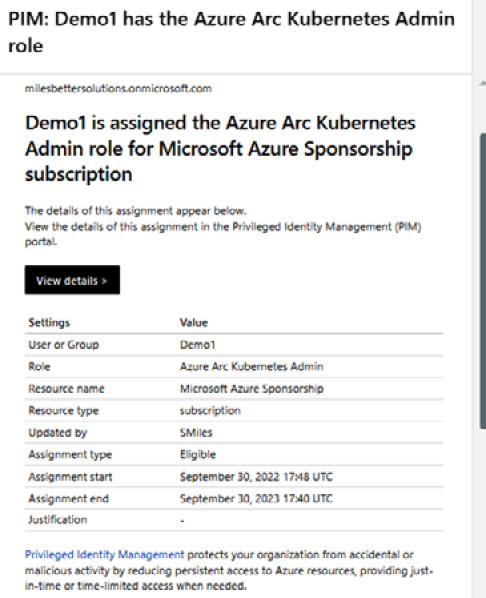Click the Microsoft Azure Sponsorship resource value

tap(251, 389)
